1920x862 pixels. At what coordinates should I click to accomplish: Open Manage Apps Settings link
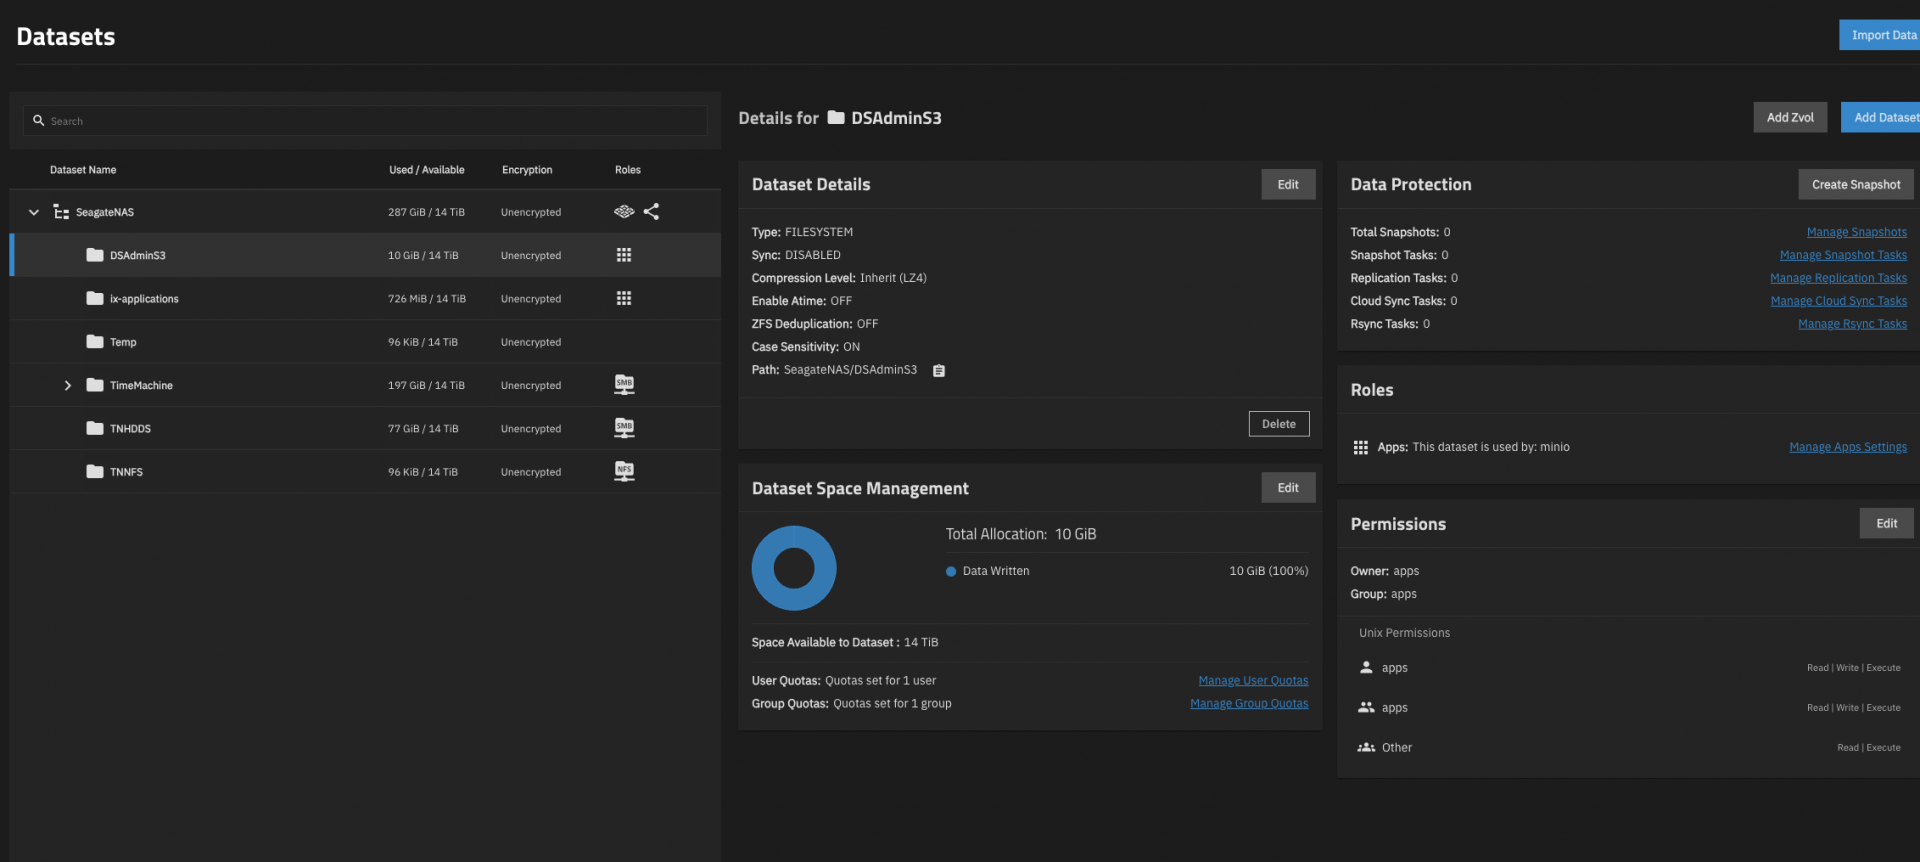pos(1848,447)
